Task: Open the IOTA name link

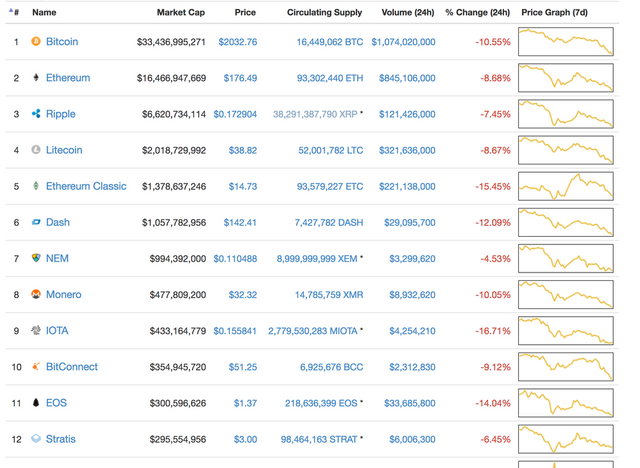Action: (x=57, y=330)
